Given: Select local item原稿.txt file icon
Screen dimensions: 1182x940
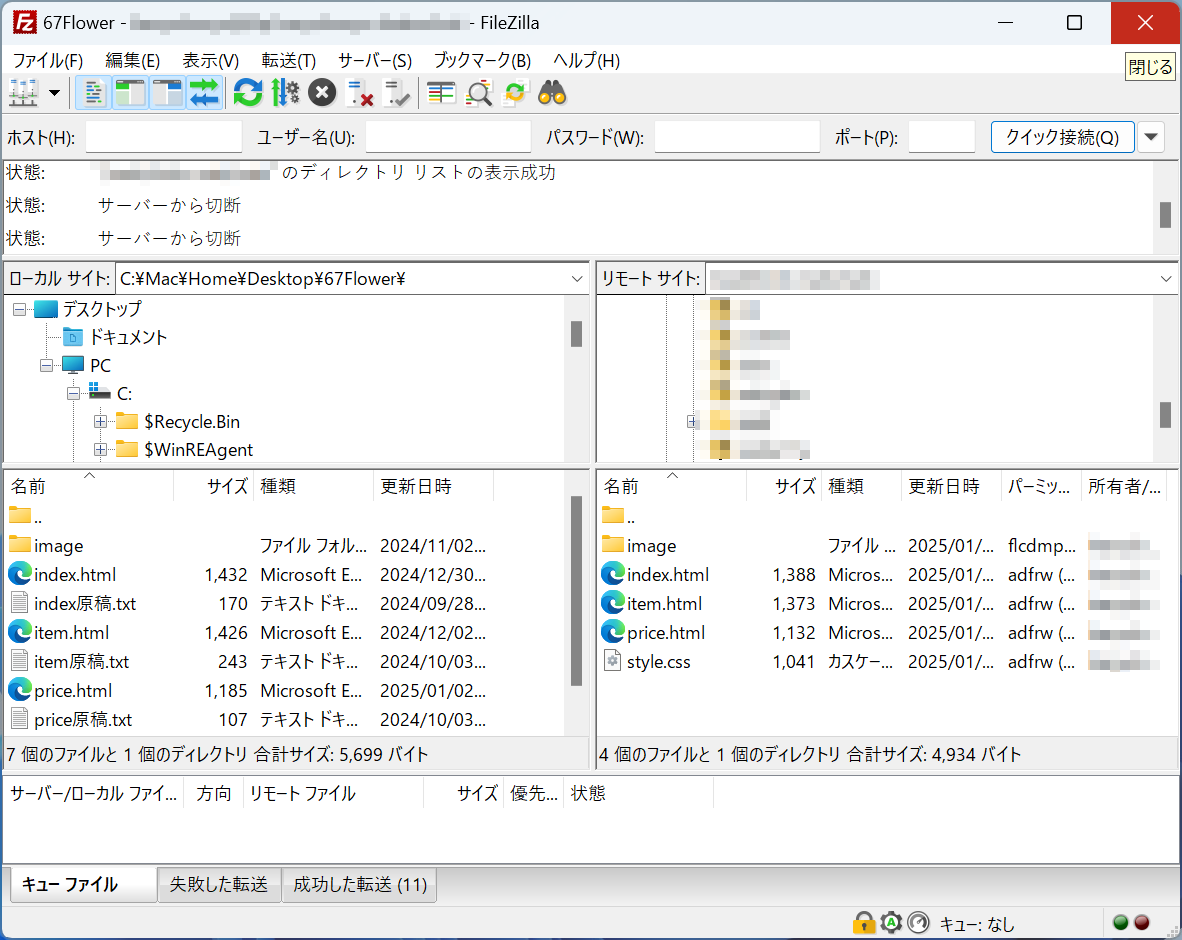Looking at the screenshot, I should tap(20, 661).
